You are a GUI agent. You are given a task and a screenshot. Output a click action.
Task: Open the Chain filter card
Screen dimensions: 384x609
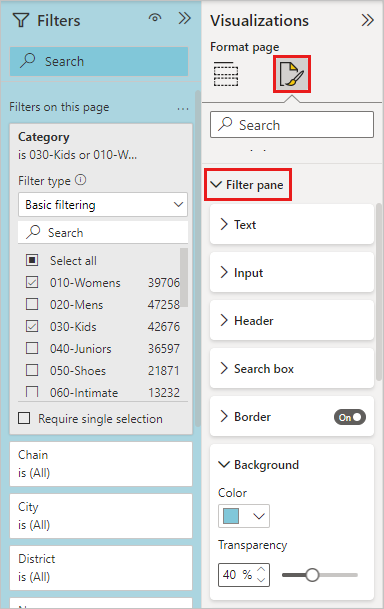pos(101,464)
